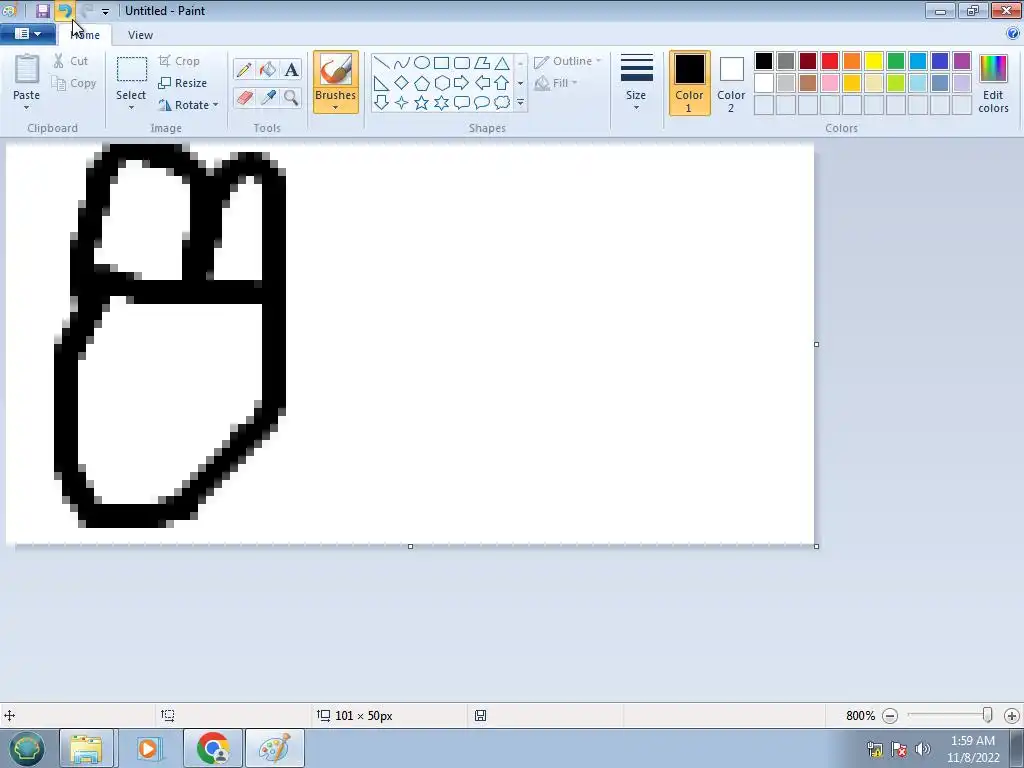Activate Color 1 foreground selector
1024x768 pixels.
[690, 83]
